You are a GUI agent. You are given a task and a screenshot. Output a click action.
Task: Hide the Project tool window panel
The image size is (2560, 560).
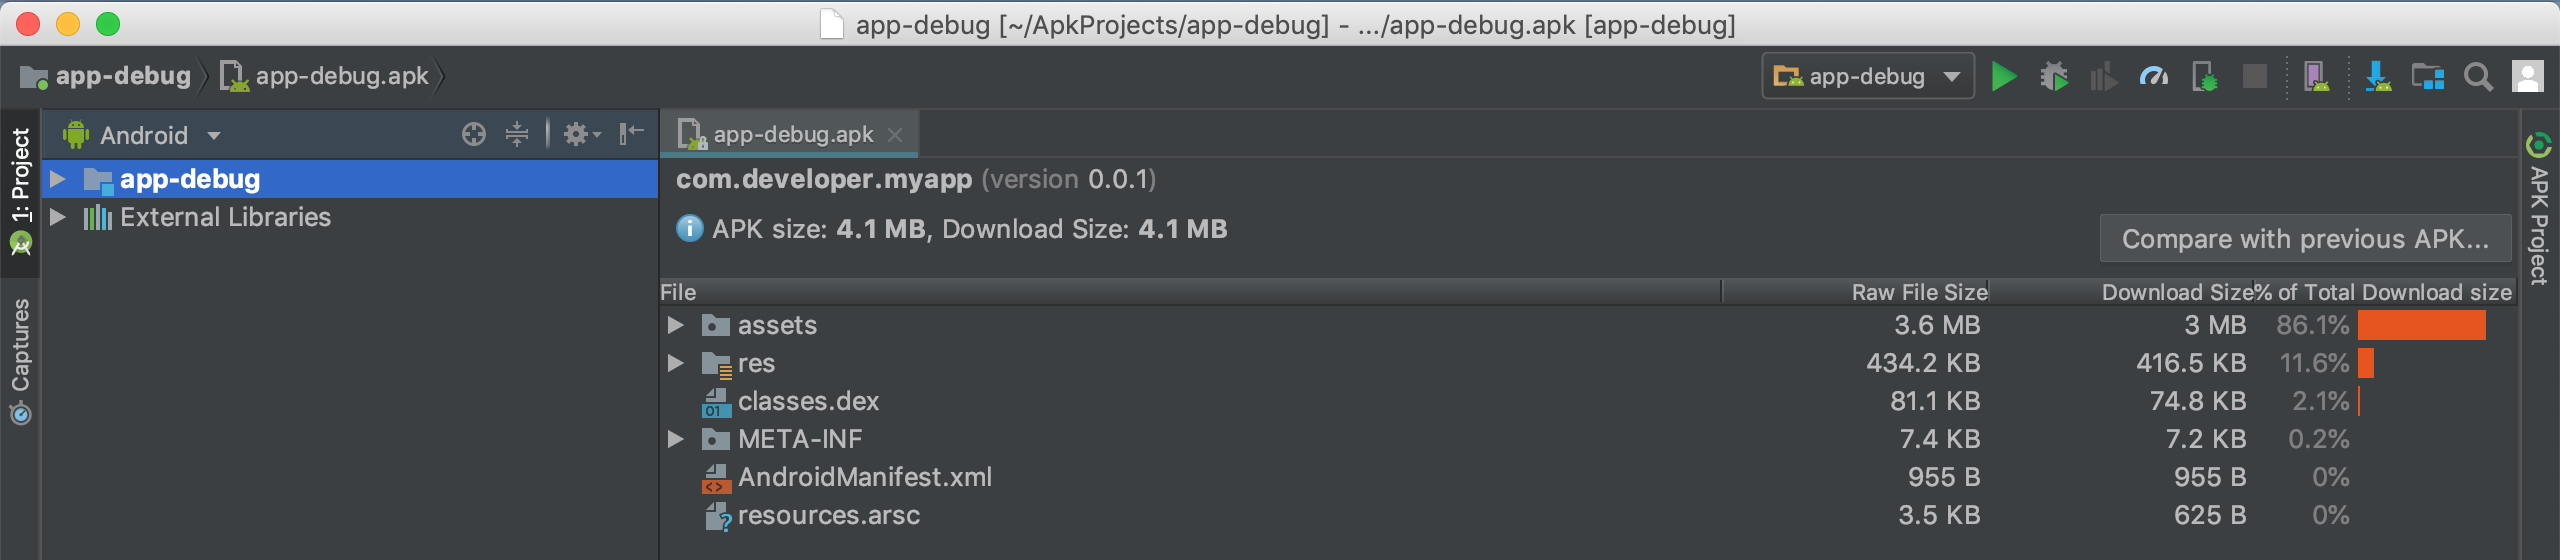tap(631, 134)
